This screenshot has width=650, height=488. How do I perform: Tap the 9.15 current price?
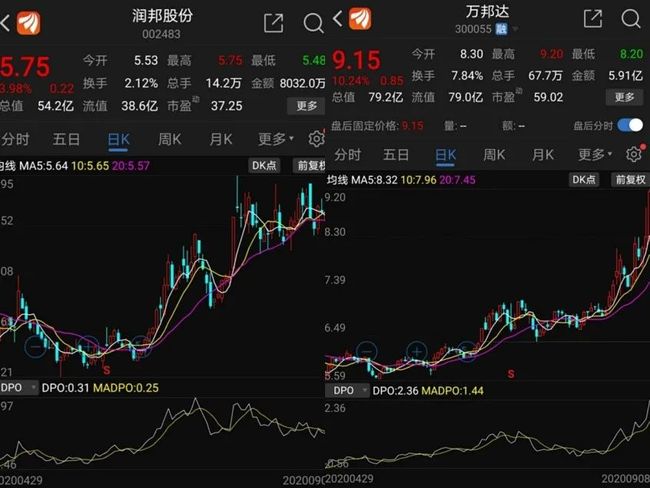356,60
